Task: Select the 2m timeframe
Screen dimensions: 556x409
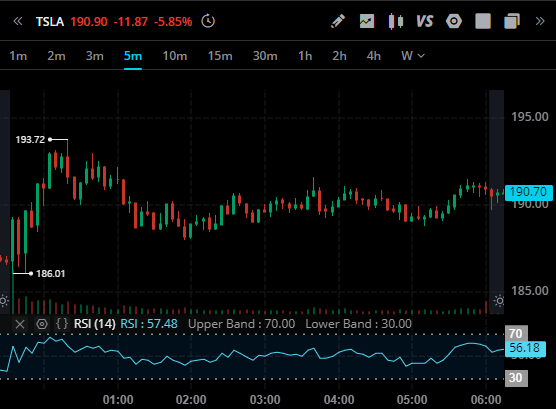Action: click(56, 56)
